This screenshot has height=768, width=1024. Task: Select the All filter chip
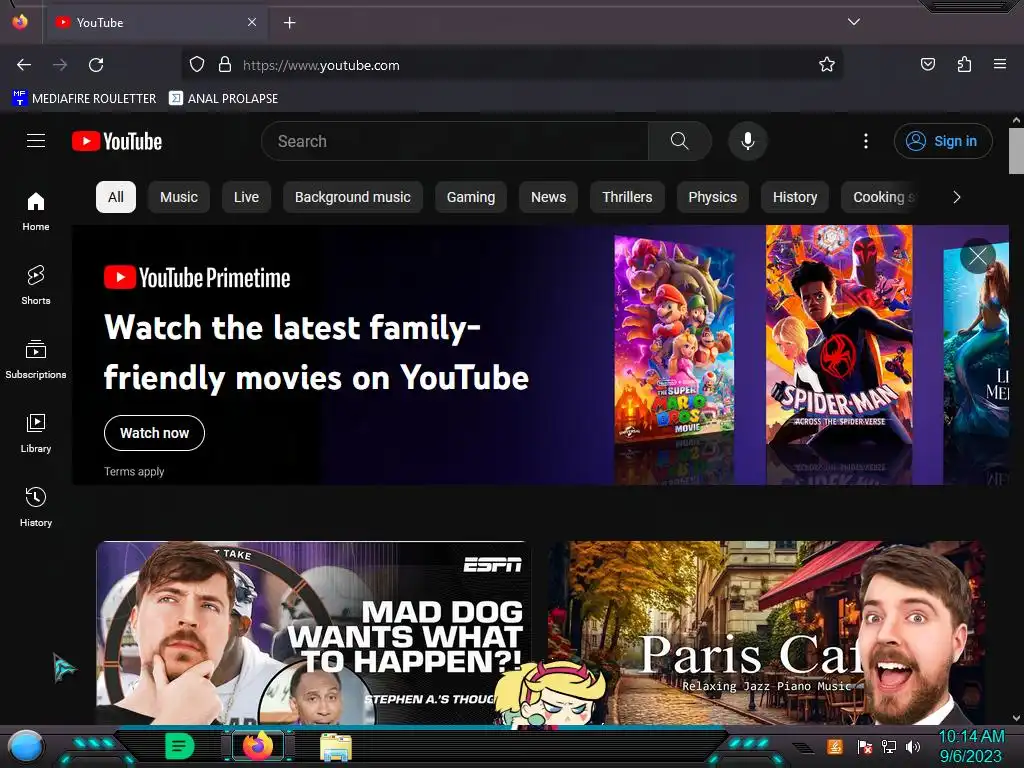(116, 197)
